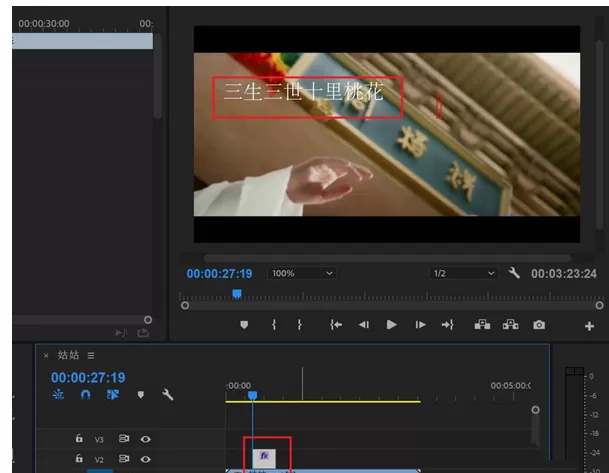Click Mark In bracket button
609x473 pixels.
[274, 325]
